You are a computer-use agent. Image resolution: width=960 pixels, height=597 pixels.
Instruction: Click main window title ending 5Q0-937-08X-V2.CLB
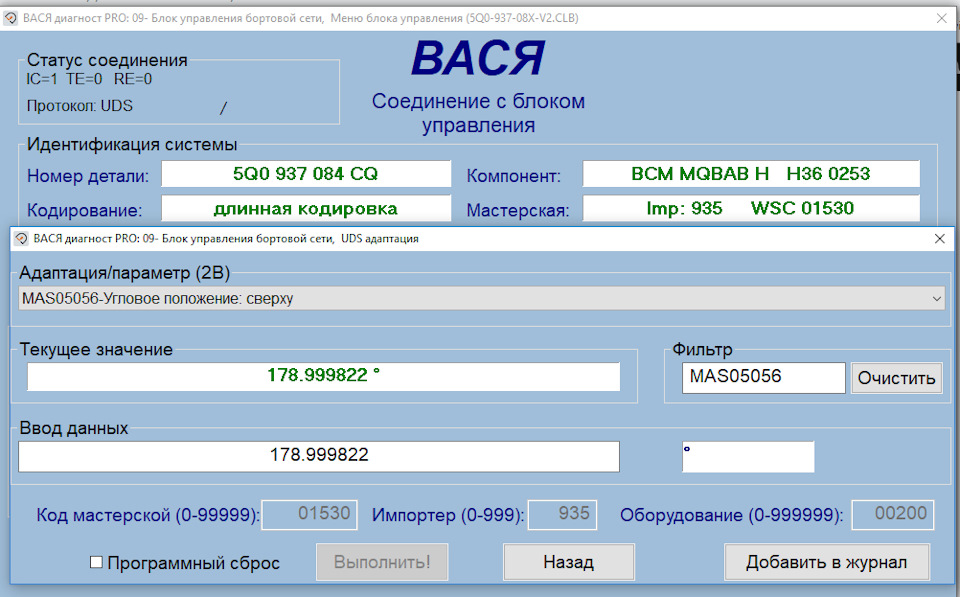tap(300, 18)
